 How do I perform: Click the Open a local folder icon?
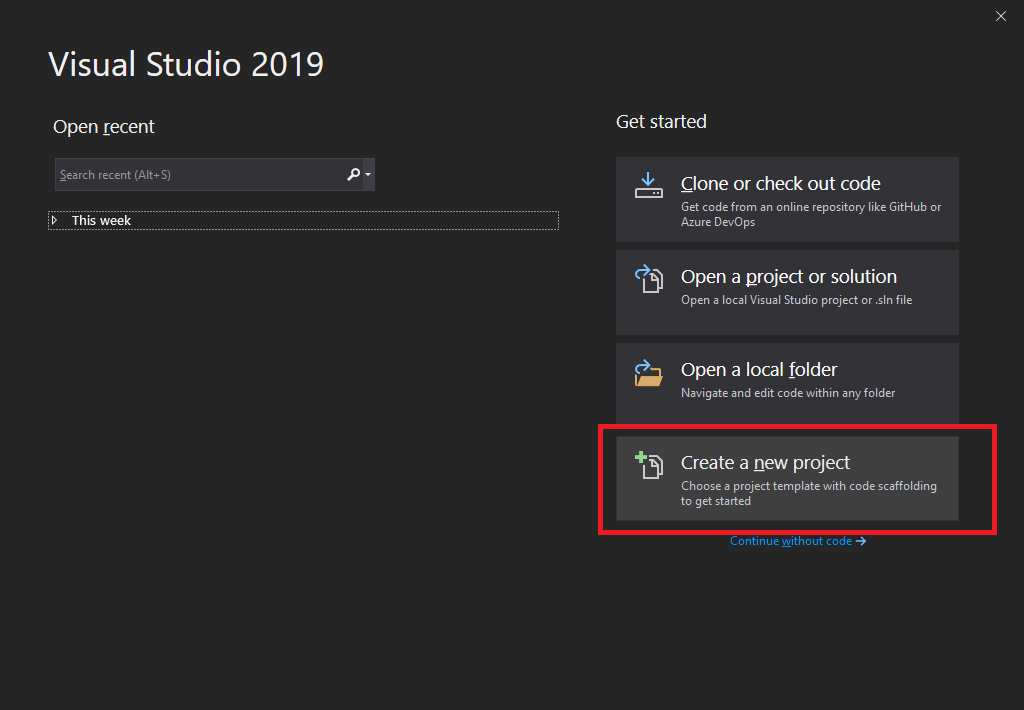click(x=648, y=372)
